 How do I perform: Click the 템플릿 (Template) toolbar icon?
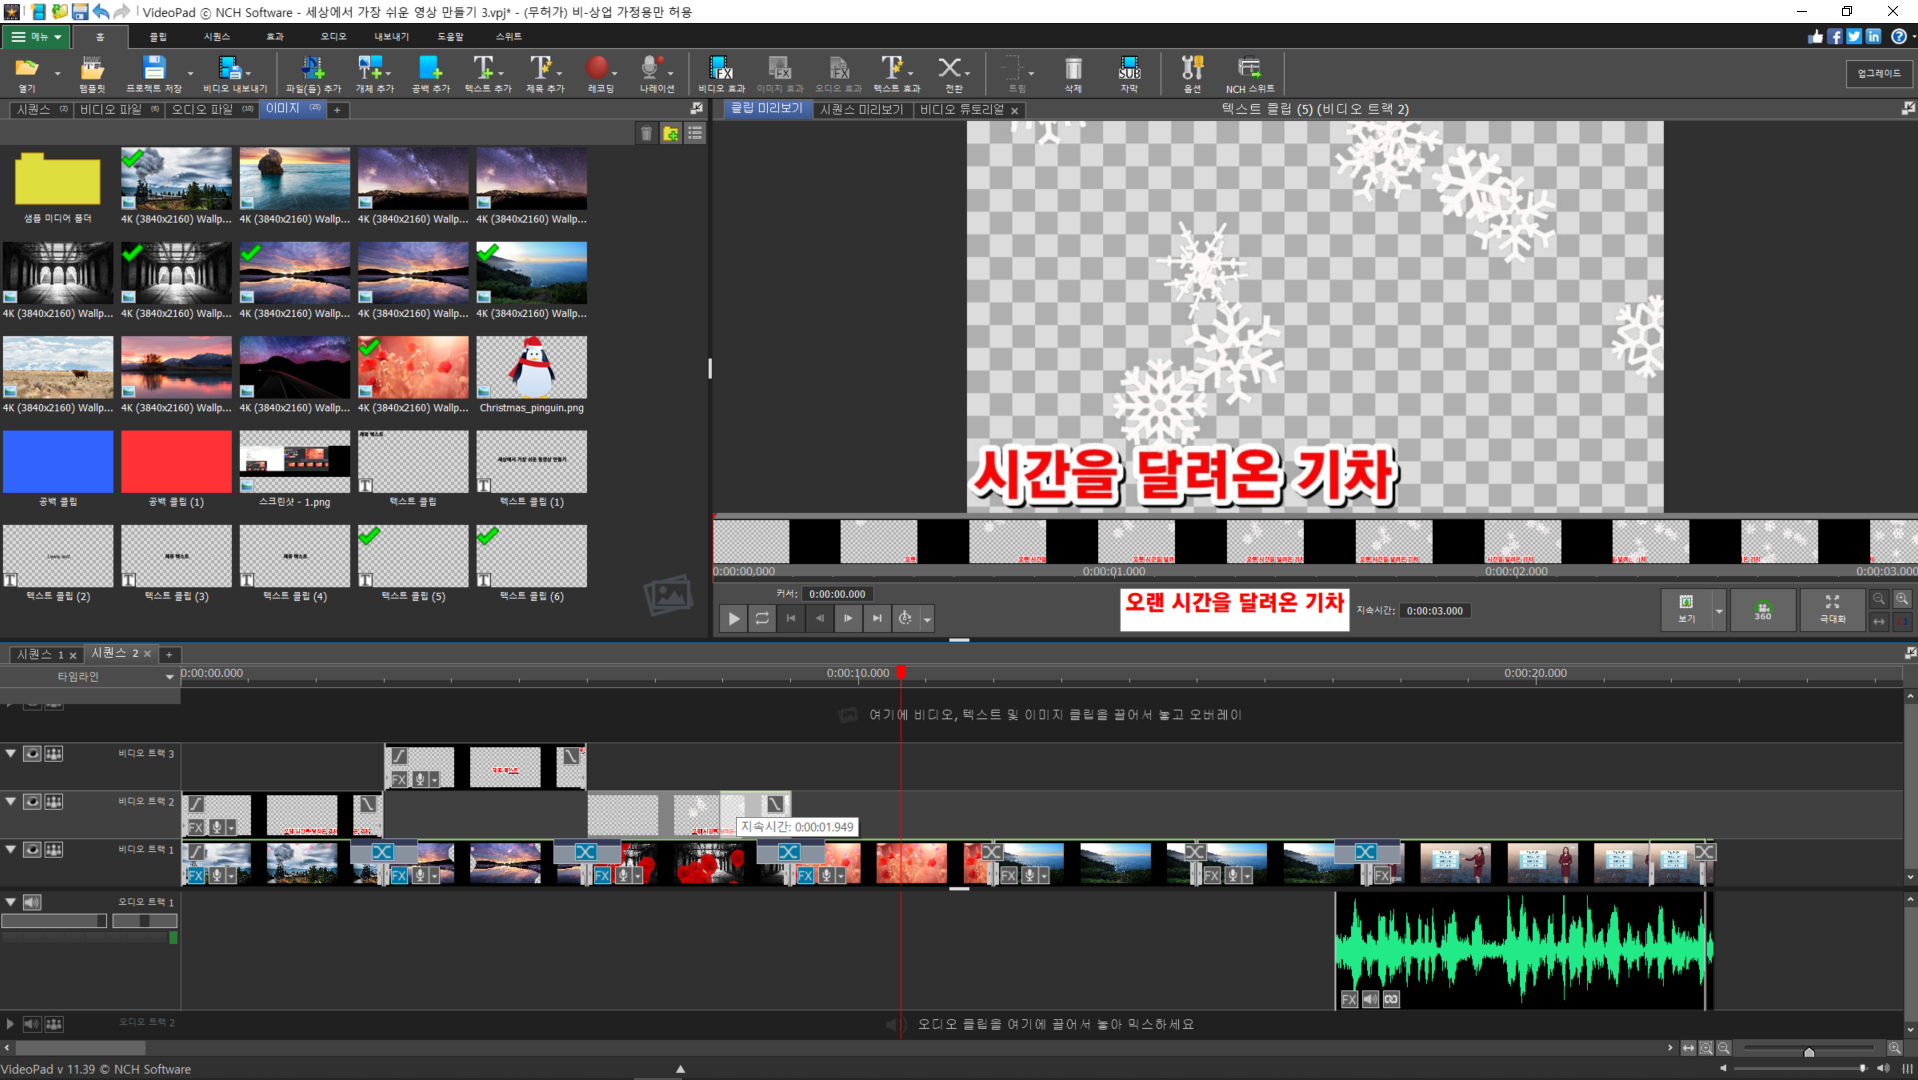(x=92, y=74)
